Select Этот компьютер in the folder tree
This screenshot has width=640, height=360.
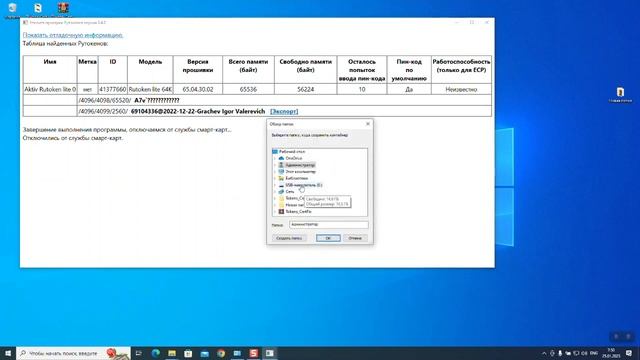300,171
